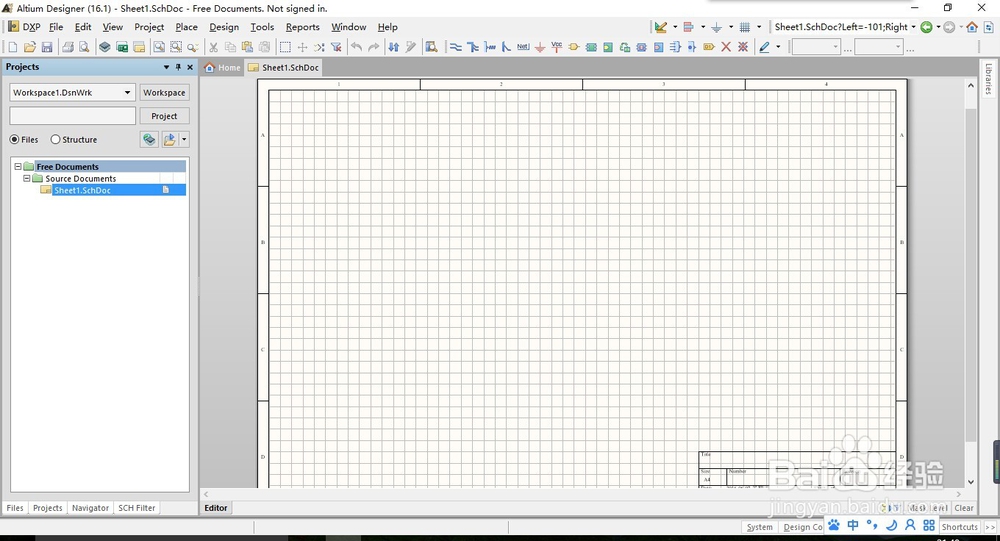Open the Place menu
1000x541 pixels.
click(x=186, y=27)
